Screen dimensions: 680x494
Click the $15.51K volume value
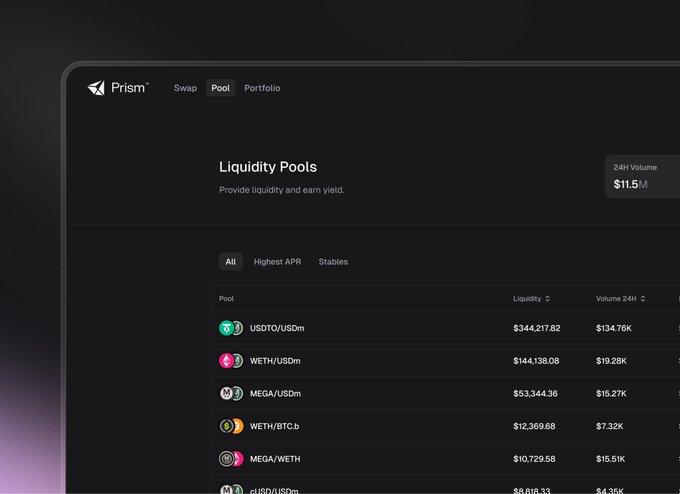coord(611,459)
